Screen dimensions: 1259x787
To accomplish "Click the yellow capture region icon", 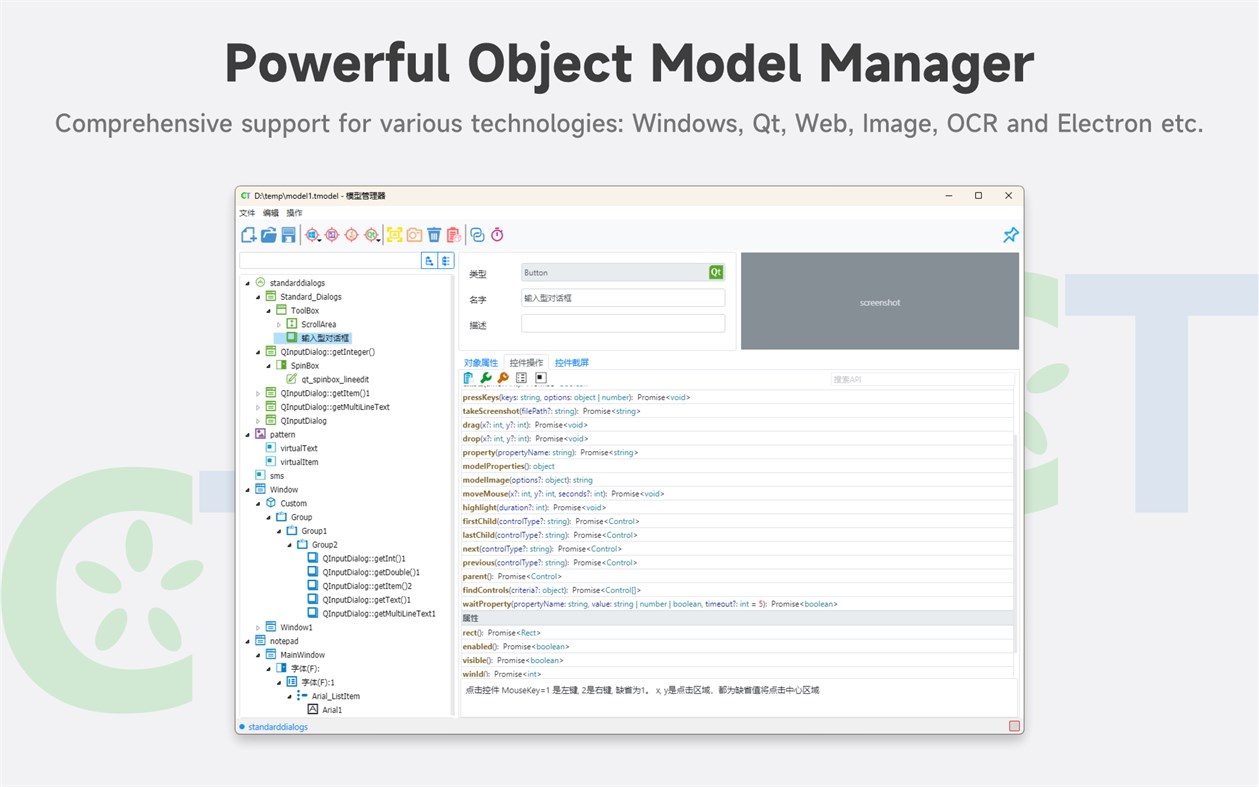I will tap(394, 235).
